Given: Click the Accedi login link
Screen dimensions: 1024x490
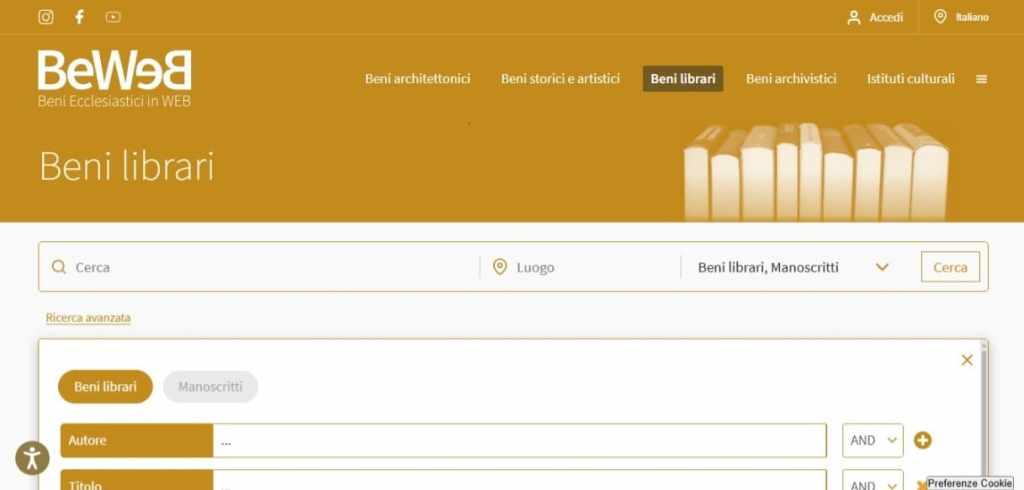Looking at the screenshot, I should pyautogui.click(x=875, y=17).
